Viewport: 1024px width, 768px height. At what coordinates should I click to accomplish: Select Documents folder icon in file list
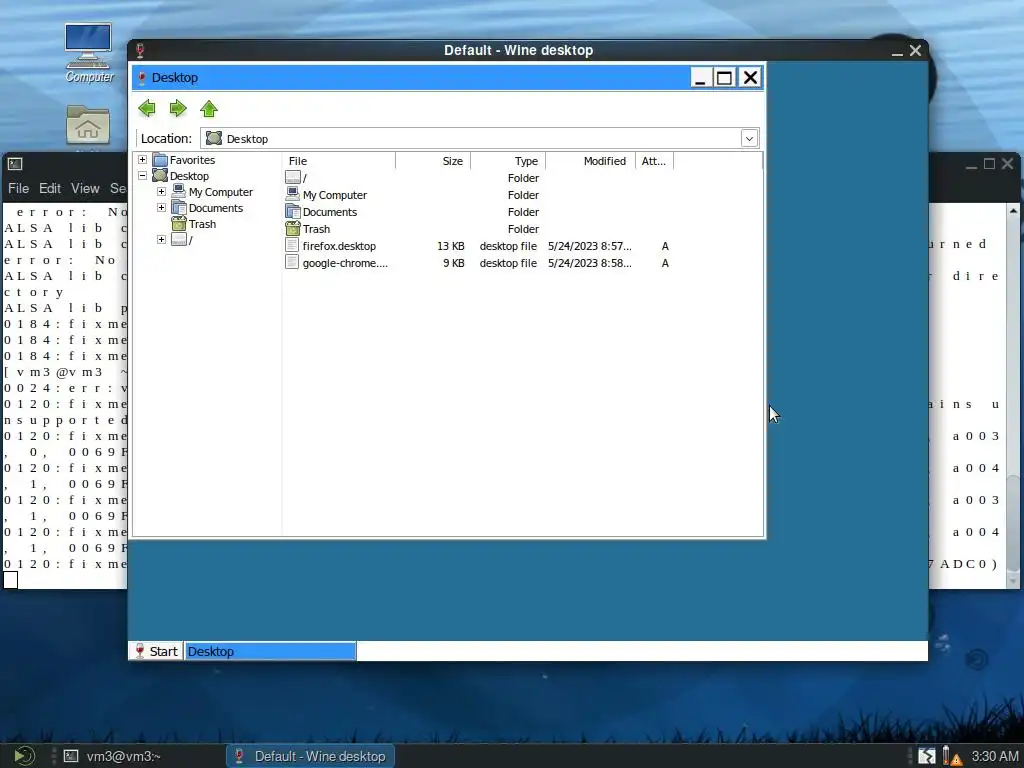(293, 212)
